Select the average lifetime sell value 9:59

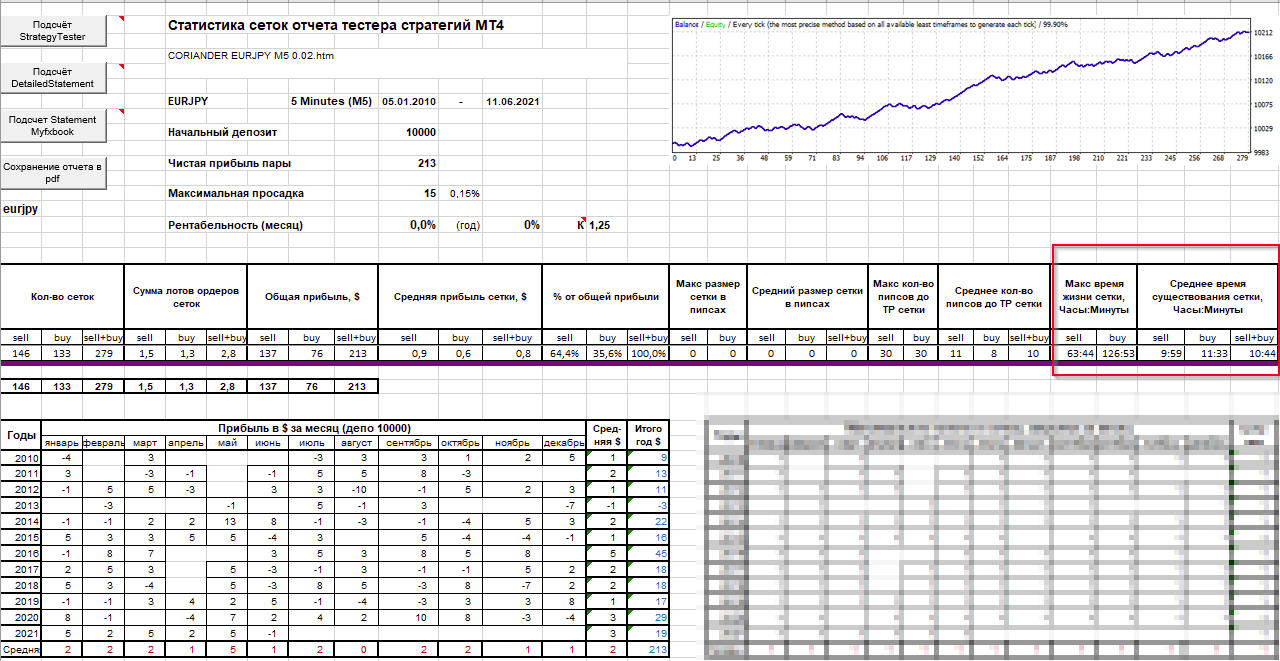[x=1162, y=353]
